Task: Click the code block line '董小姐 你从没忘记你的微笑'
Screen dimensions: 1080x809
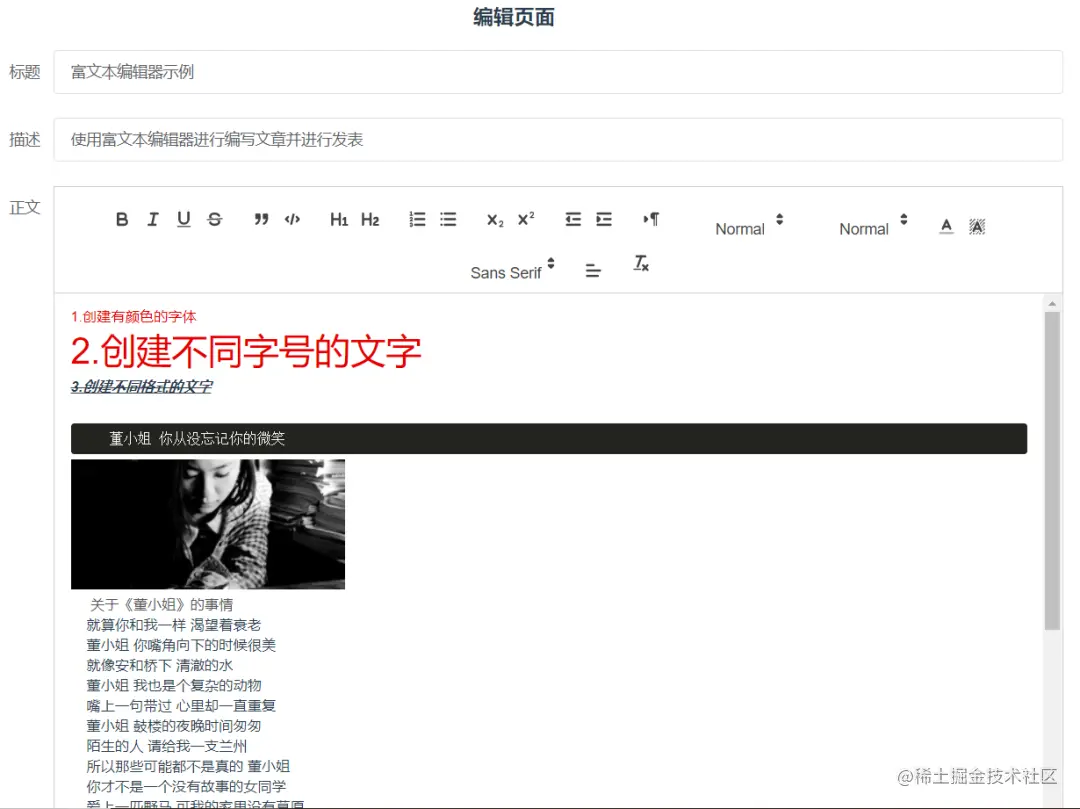Action: click(x=197, y=439)
